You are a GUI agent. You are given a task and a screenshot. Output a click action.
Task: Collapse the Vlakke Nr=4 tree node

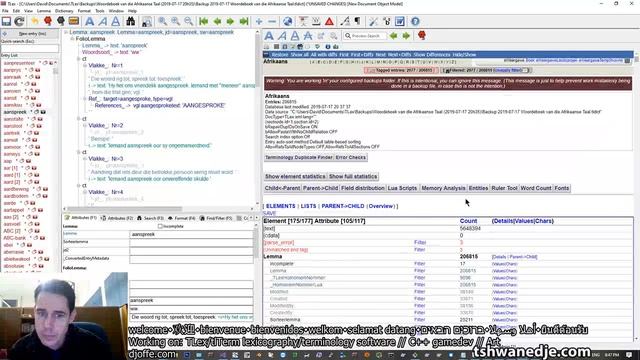(x=85, y=192)
